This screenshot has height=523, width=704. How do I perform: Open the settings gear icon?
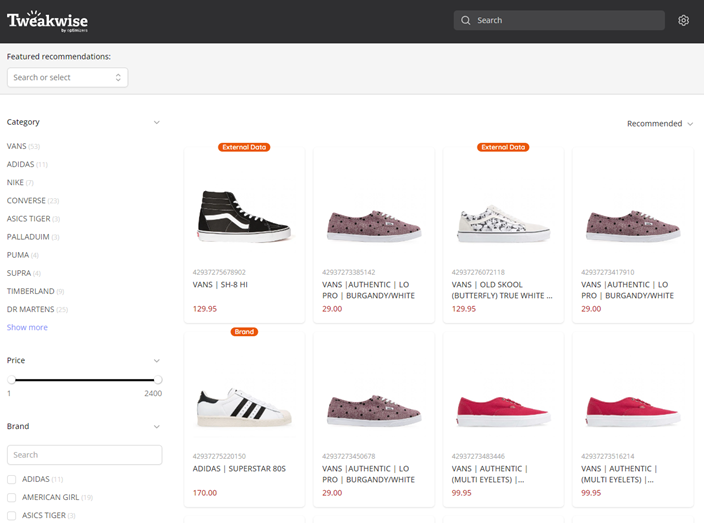tap(683, 20)
